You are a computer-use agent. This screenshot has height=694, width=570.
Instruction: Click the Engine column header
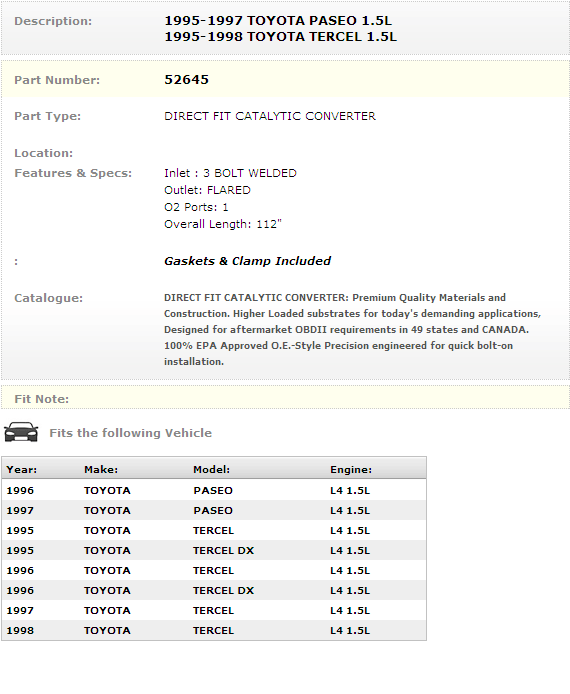351,470
